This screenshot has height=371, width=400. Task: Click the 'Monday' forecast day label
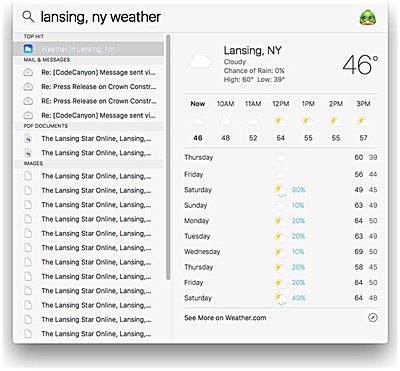[196, 221]
